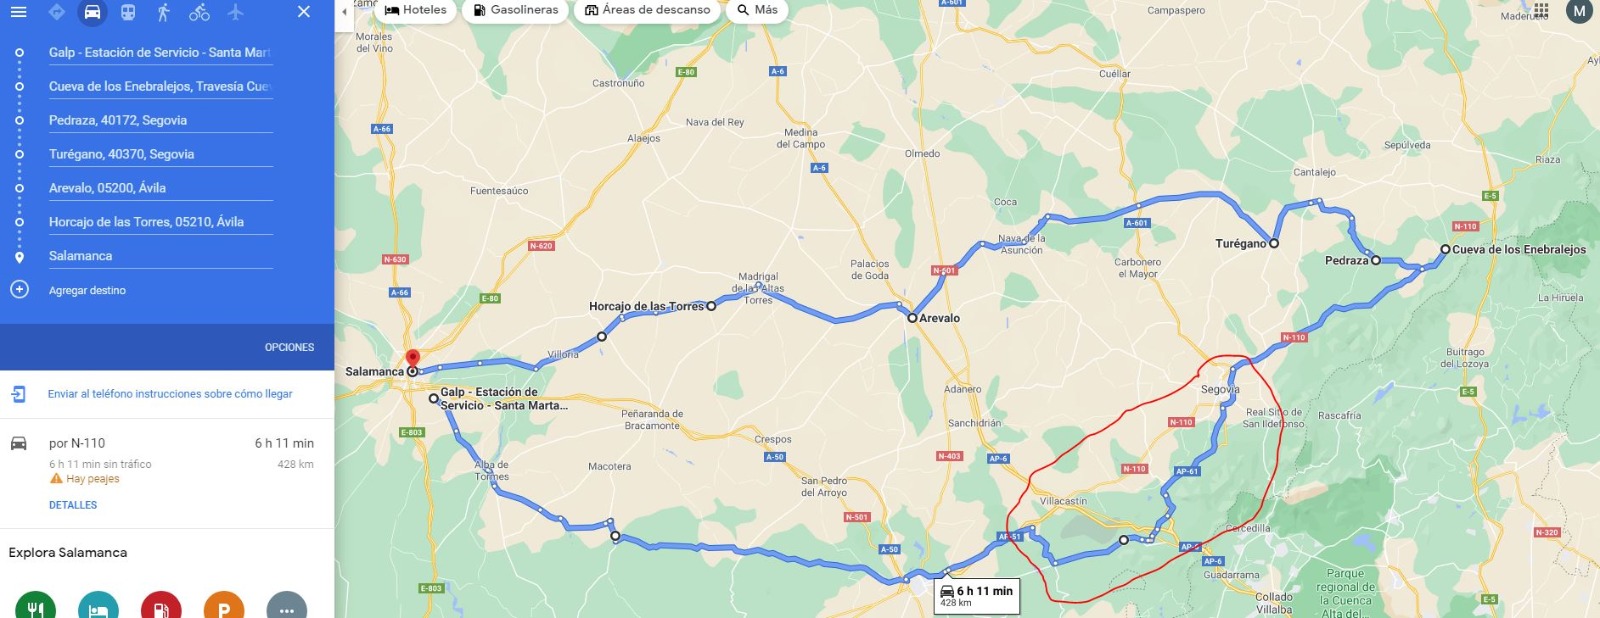Open the more explore categories icon
Image resolution: width=1600 pixels, height=618 pixels.
[287, 607]
